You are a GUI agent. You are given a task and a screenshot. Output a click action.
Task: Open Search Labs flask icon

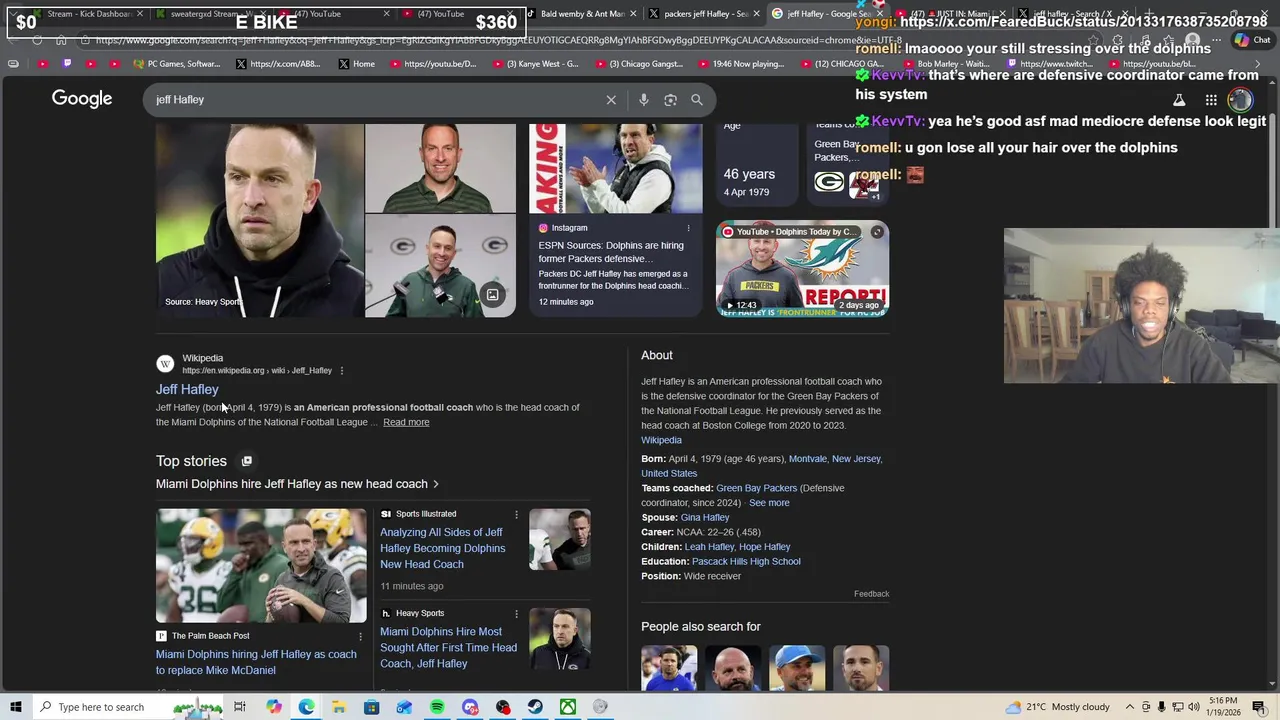coord(1179,100)
